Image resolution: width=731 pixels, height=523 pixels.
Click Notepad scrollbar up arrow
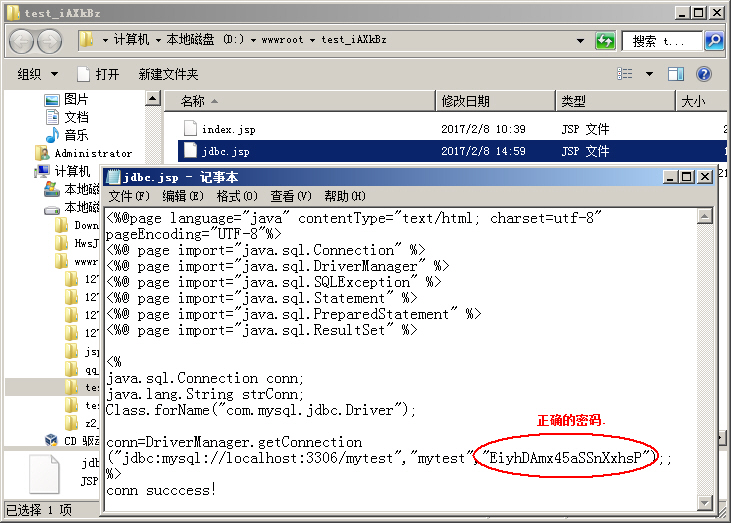click(x=705, y=216)
